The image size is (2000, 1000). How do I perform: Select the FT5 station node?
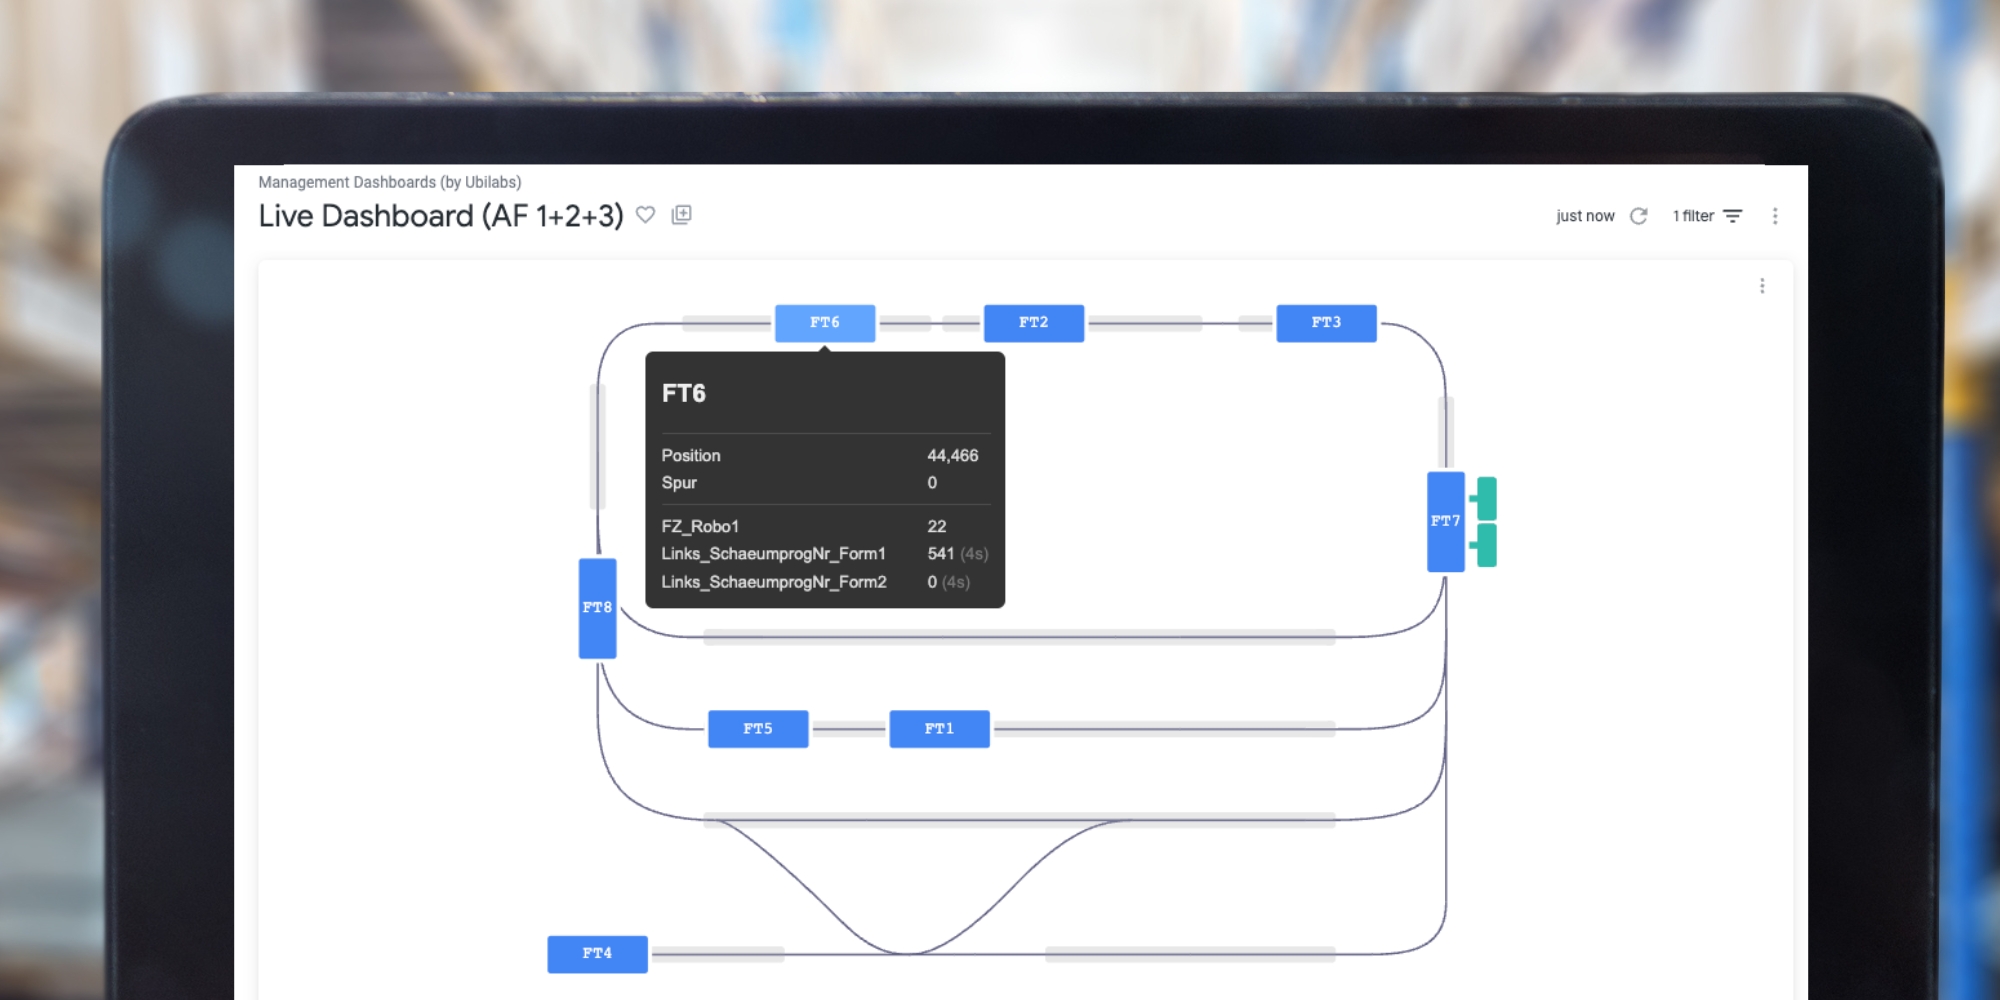(x=758, y=729)
